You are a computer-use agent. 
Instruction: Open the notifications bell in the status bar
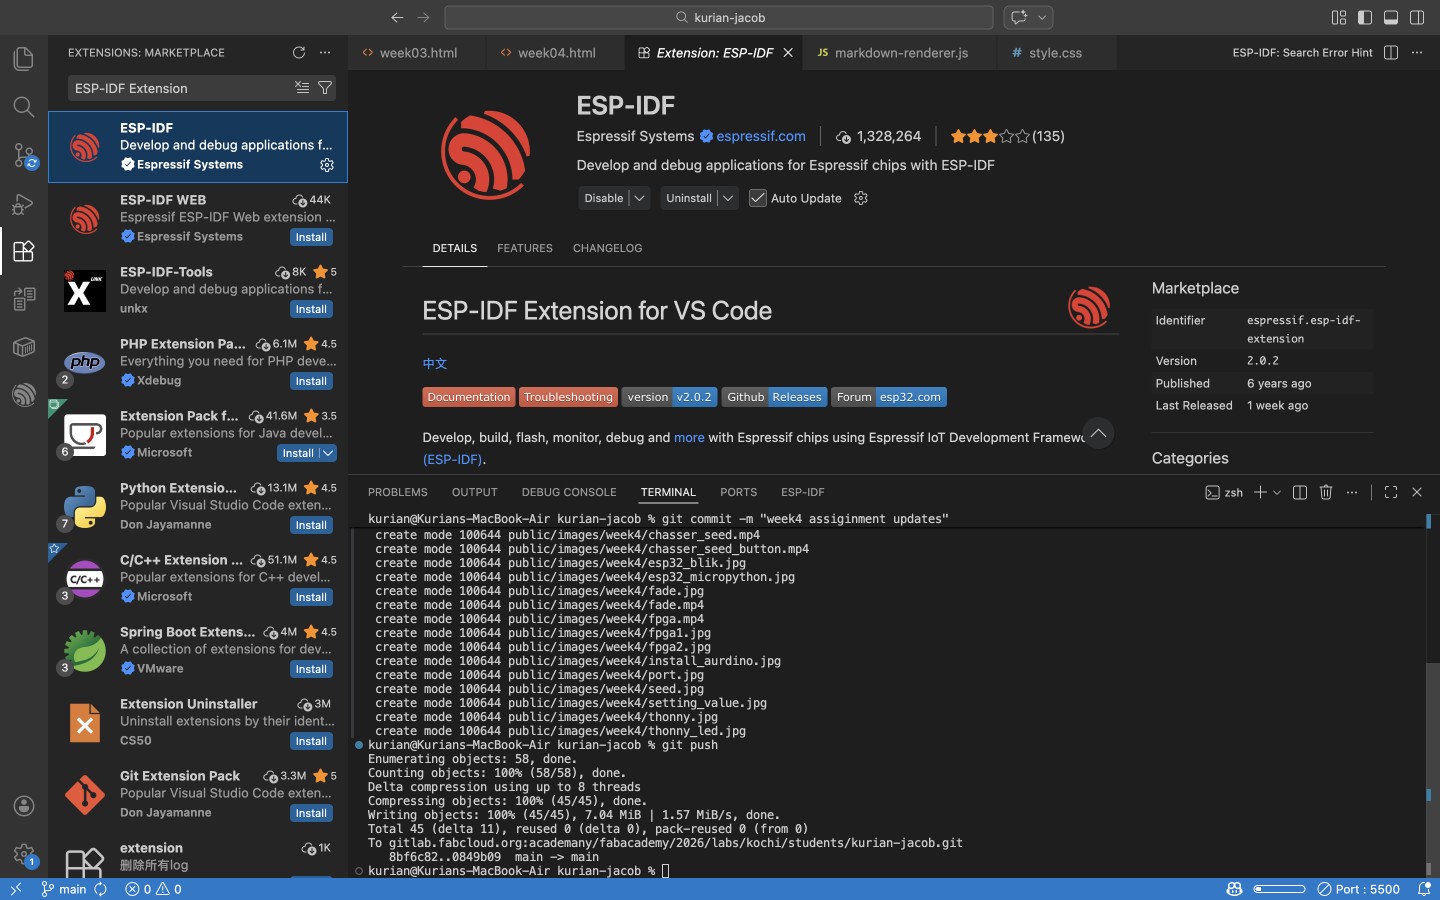click(x=1424, y=889)
